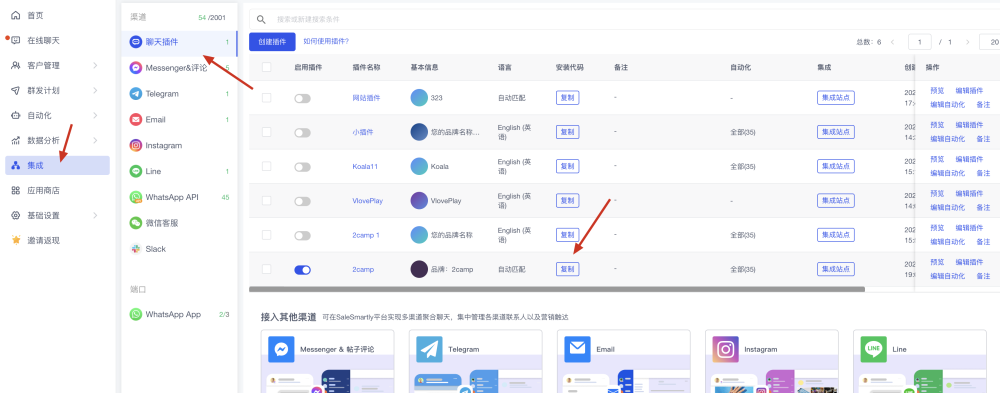Disable the 2camp plugin switch
This screenshot has width=1000, height=393.
coord(302,270)
